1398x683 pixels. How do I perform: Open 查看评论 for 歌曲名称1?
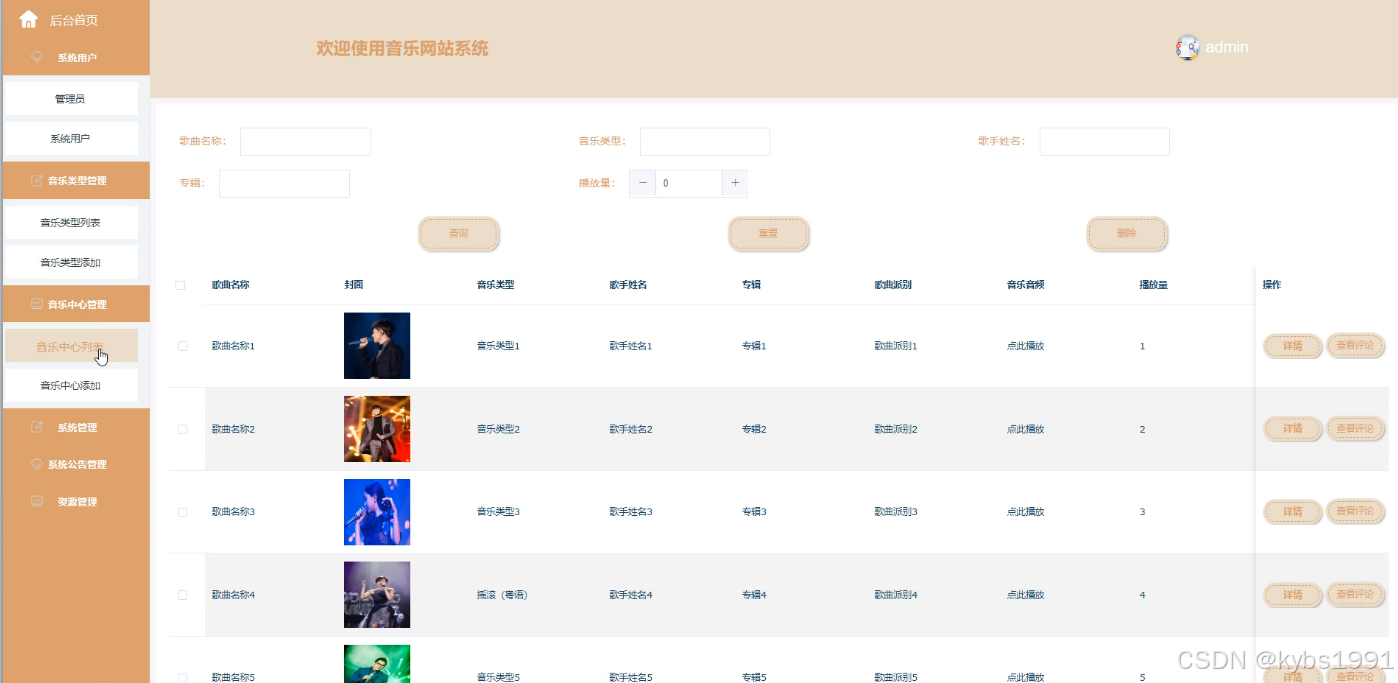pos(1355,346)
